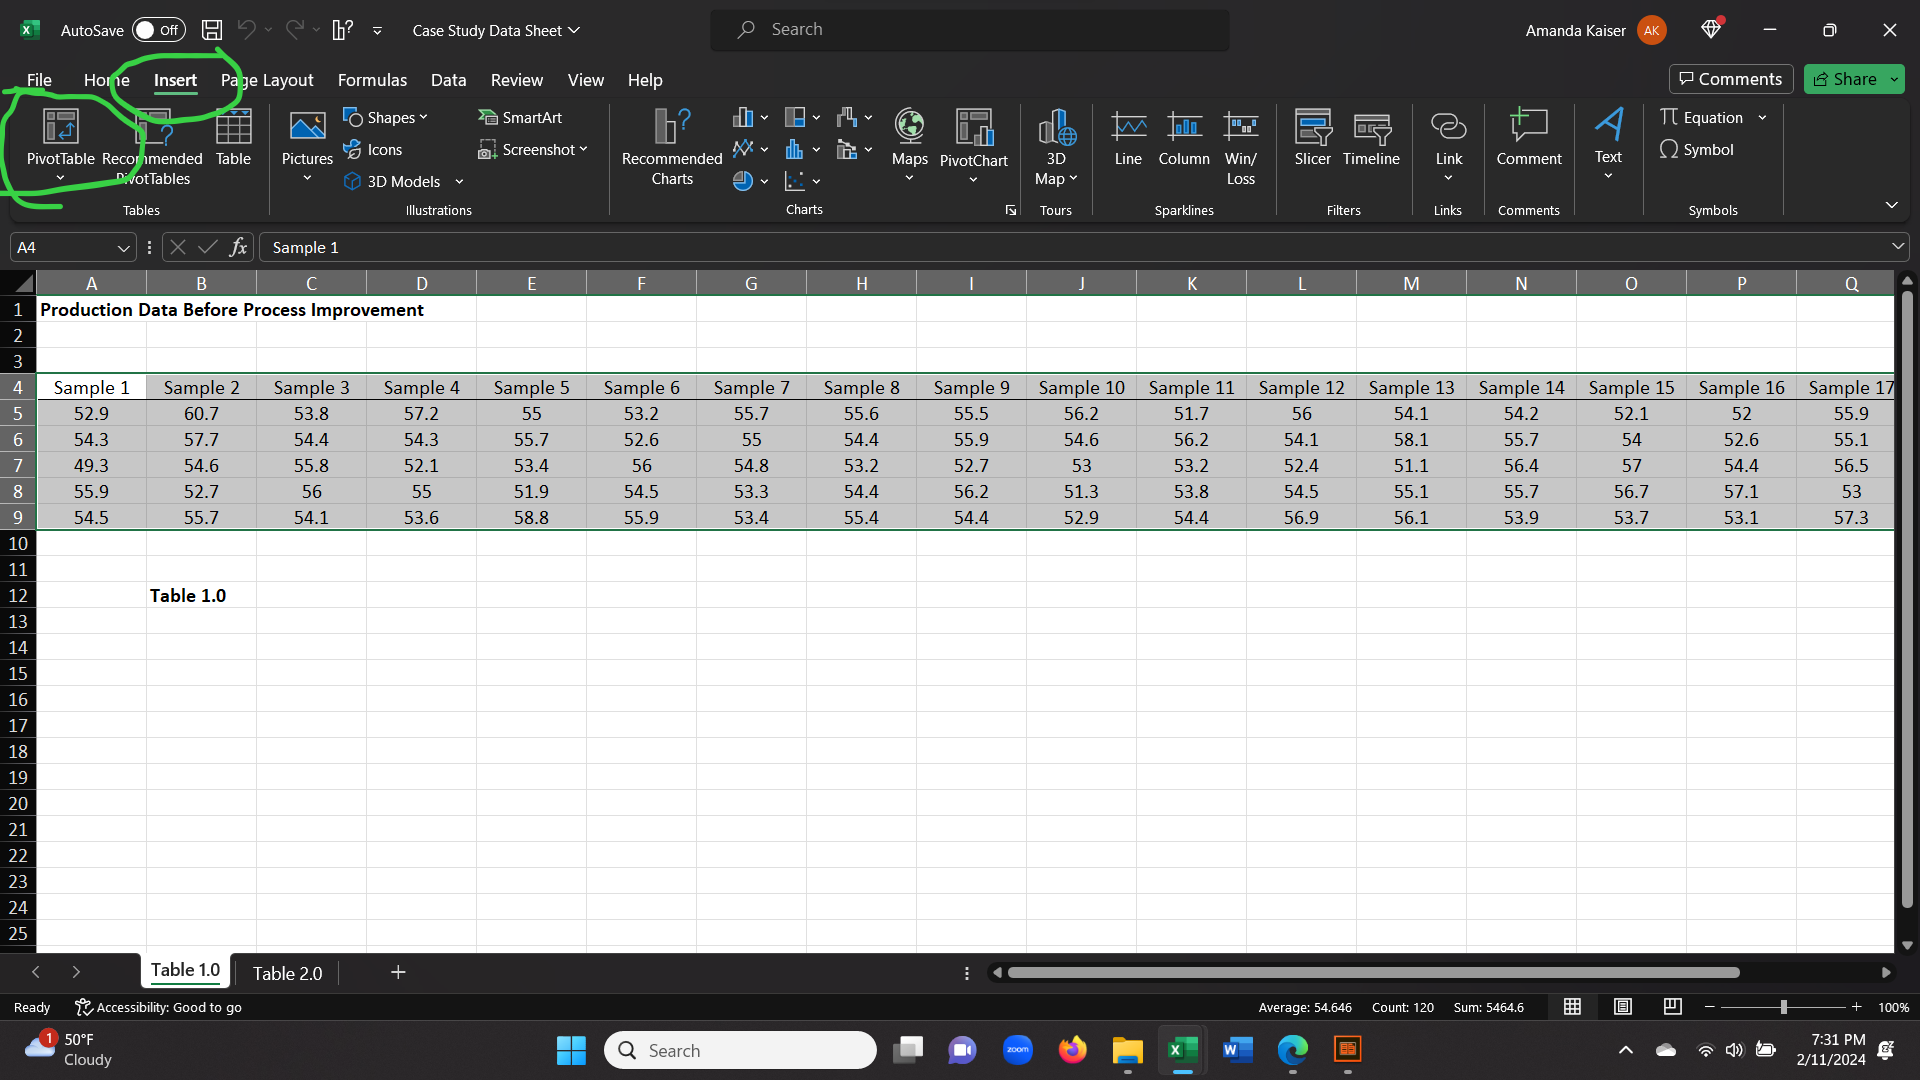Click the PivotTable button
The width and height of the screenshot is (1920, 1080).
(60, 146)
